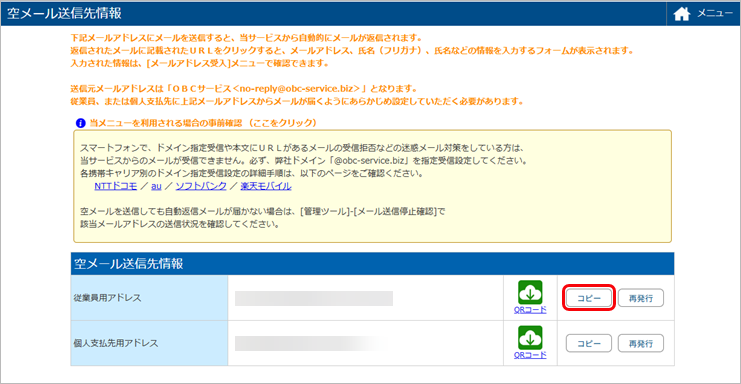Click QRコード link in 従業員用アドレス row
This screenshot has width=741, height=384.
point(530,310)
